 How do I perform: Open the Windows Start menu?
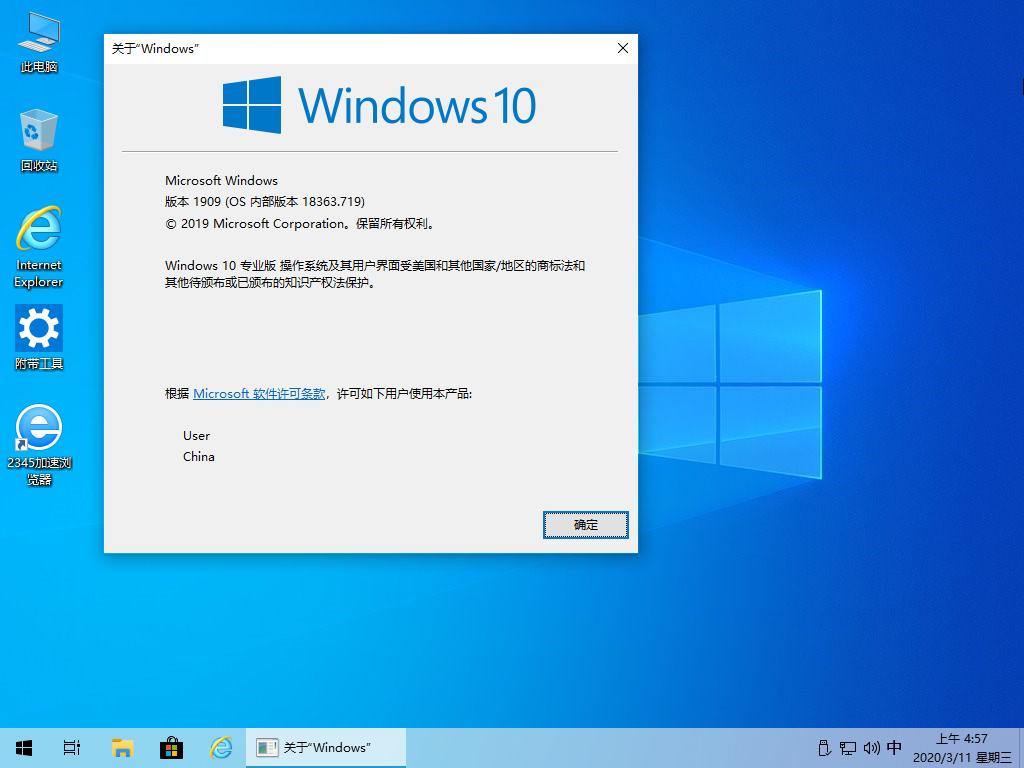tap(24, 747)
